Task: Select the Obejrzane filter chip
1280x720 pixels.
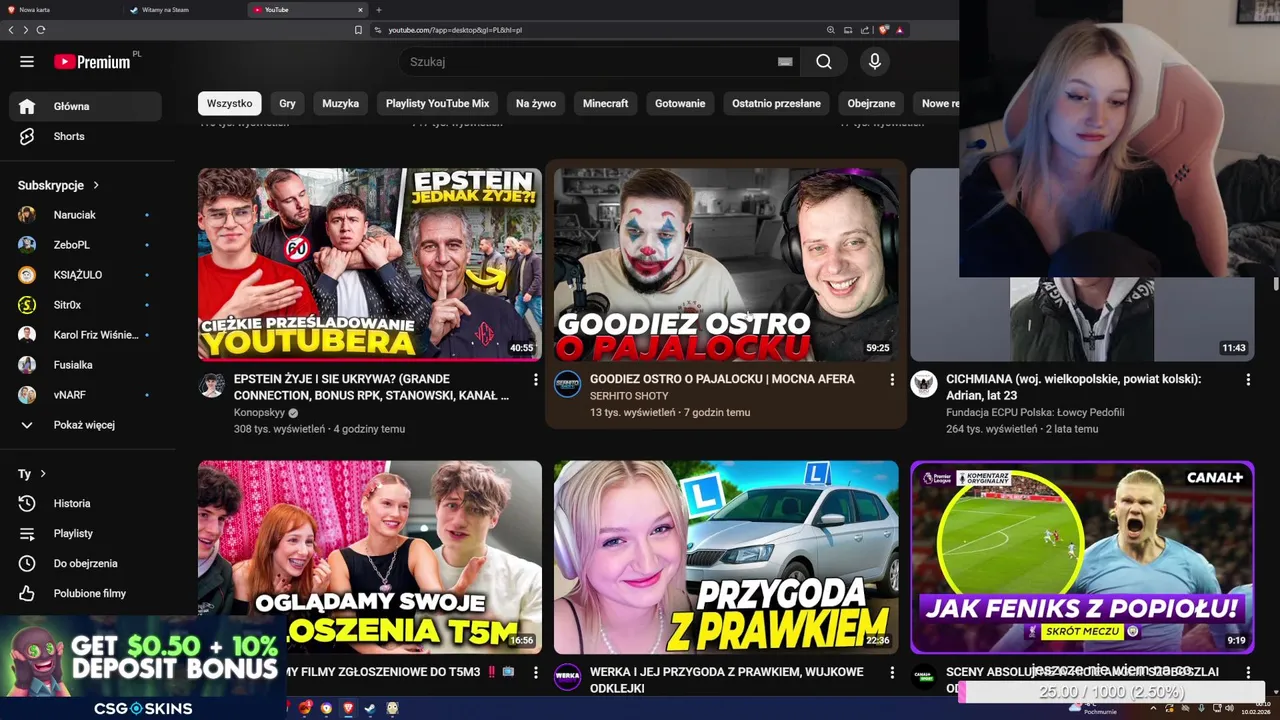Action: pyautogui.click(x=871, y=103)
